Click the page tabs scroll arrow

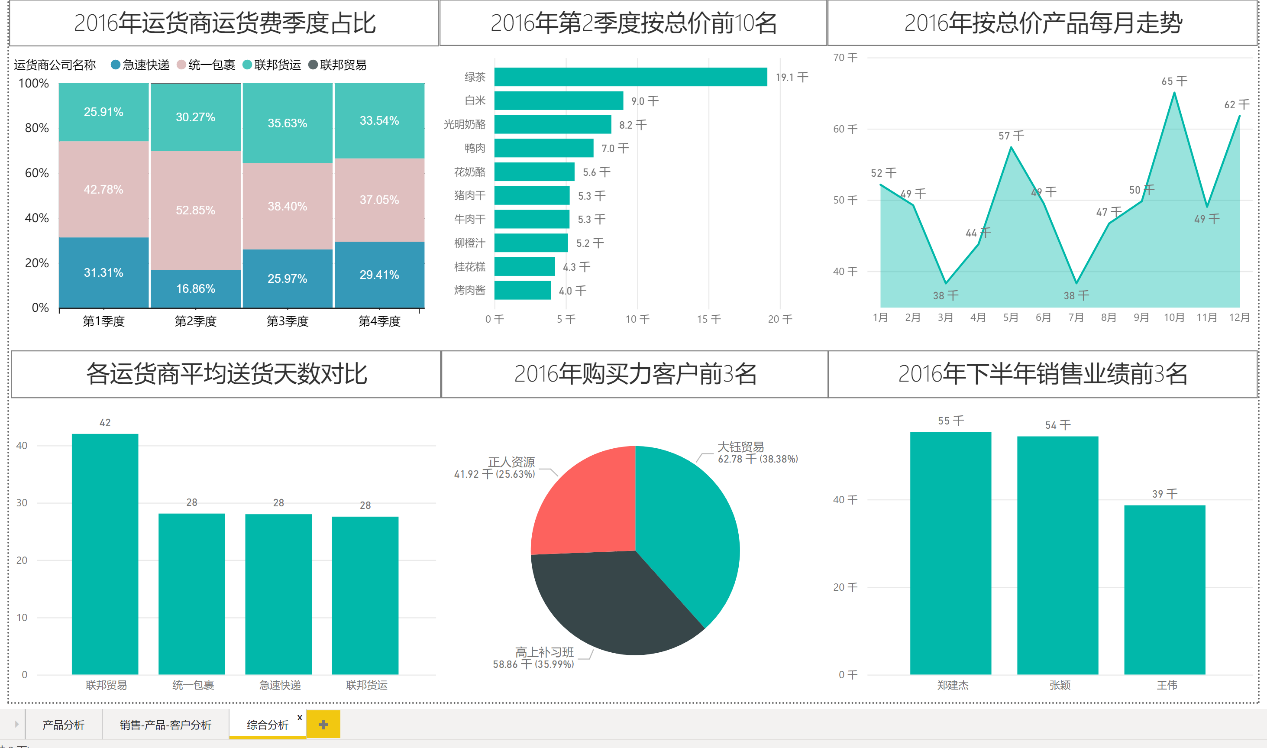pos(16,724)
